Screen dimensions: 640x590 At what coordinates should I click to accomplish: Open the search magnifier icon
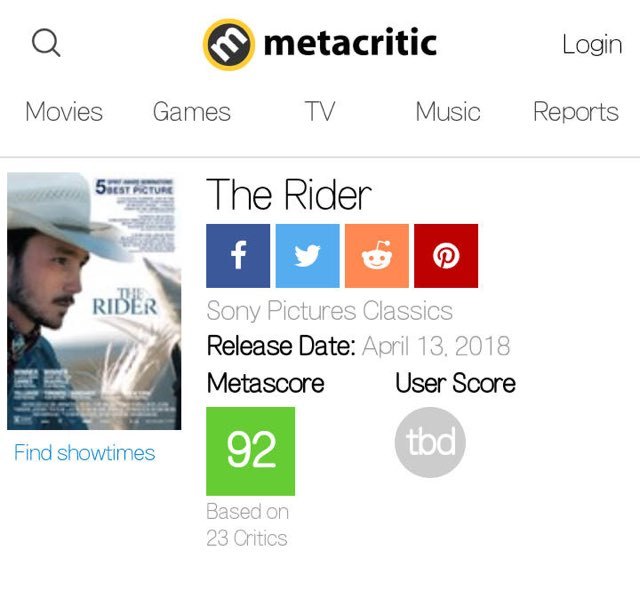click(x=46, y=42)
